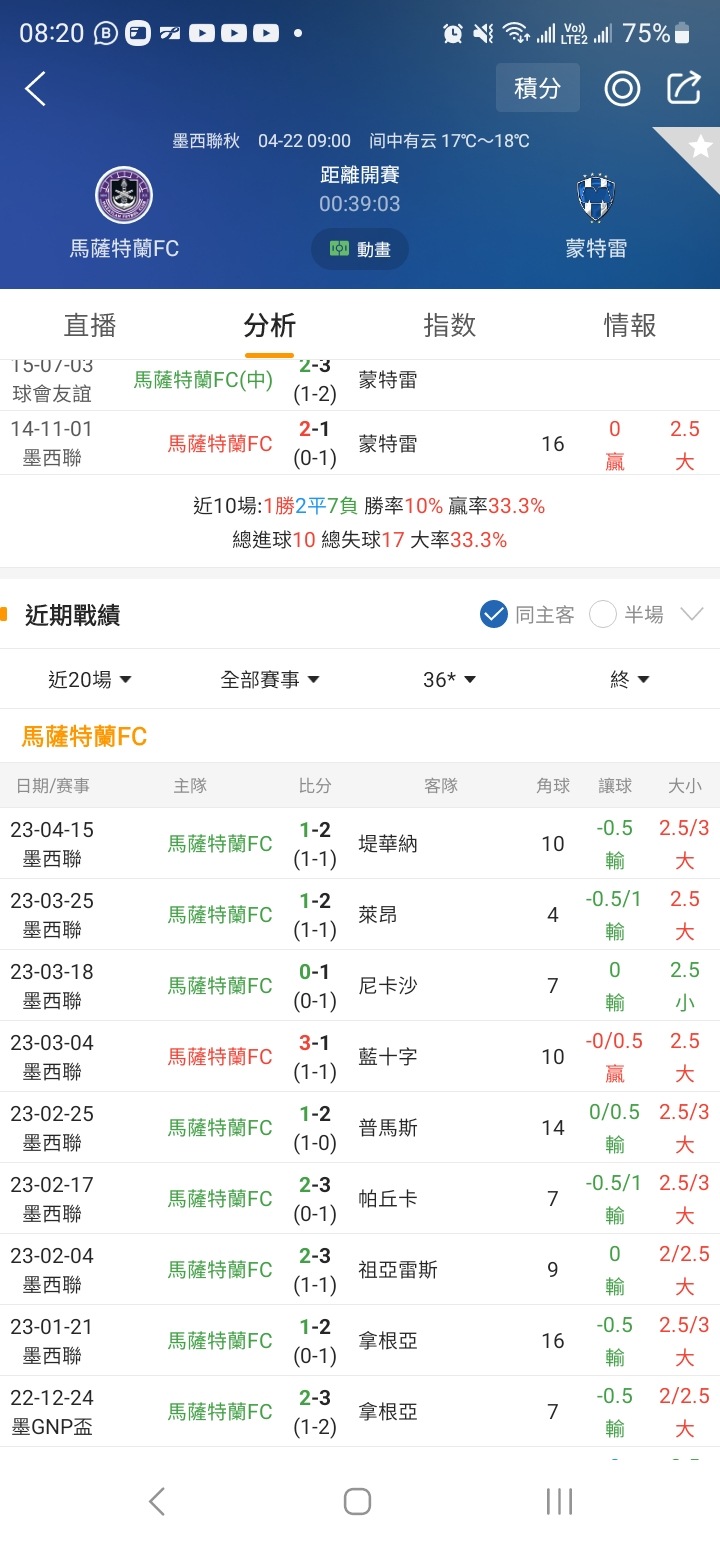Viewport: 720px width, 1544px height.
Task: Uncheck the 同主客 checkbox
Action: tap(494, 614)
